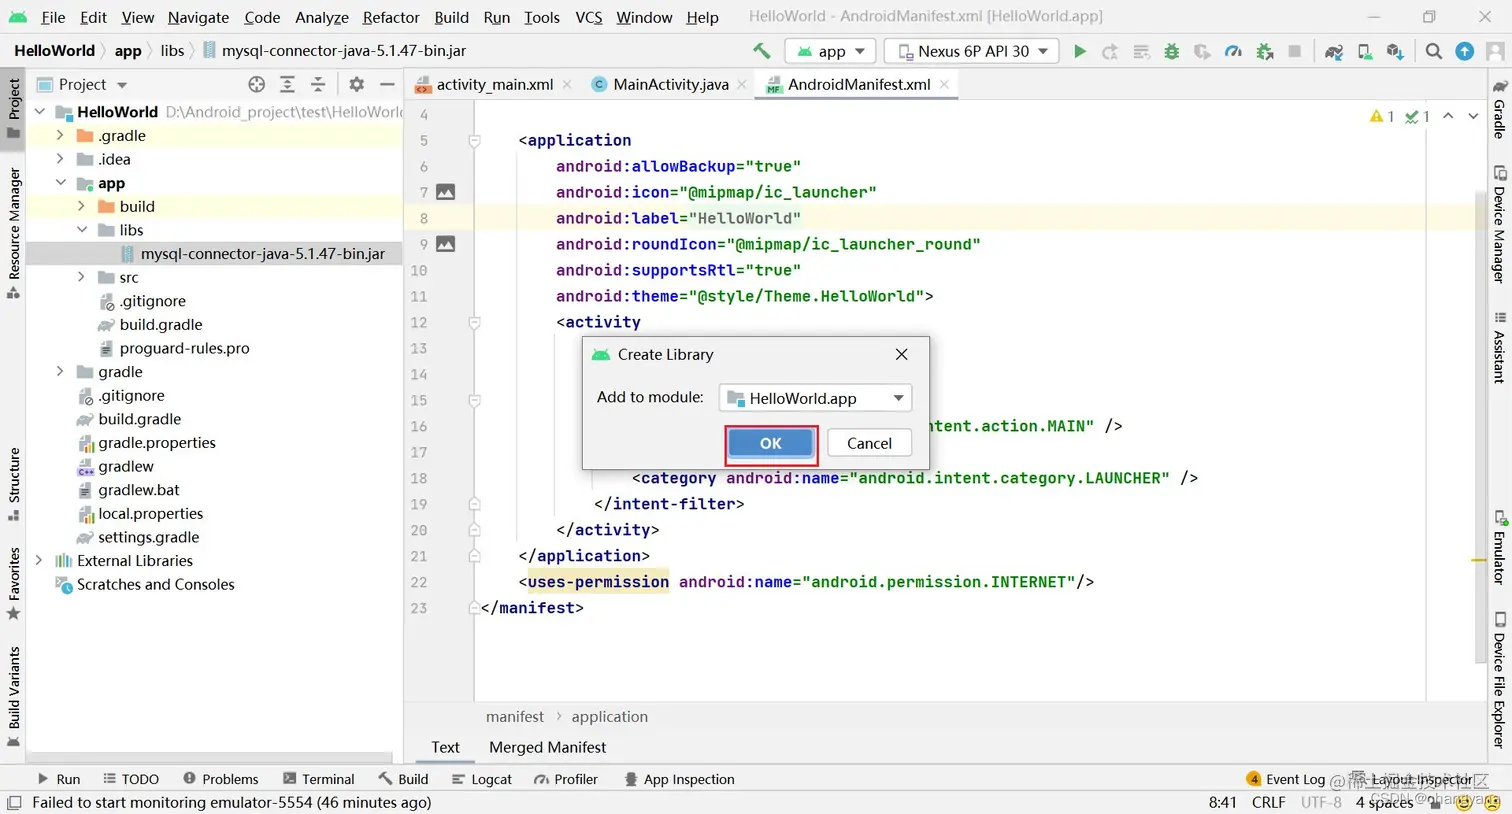Click the Search Everywhere magnifier icon
1512x814 pixels.
click(1434, 51)
